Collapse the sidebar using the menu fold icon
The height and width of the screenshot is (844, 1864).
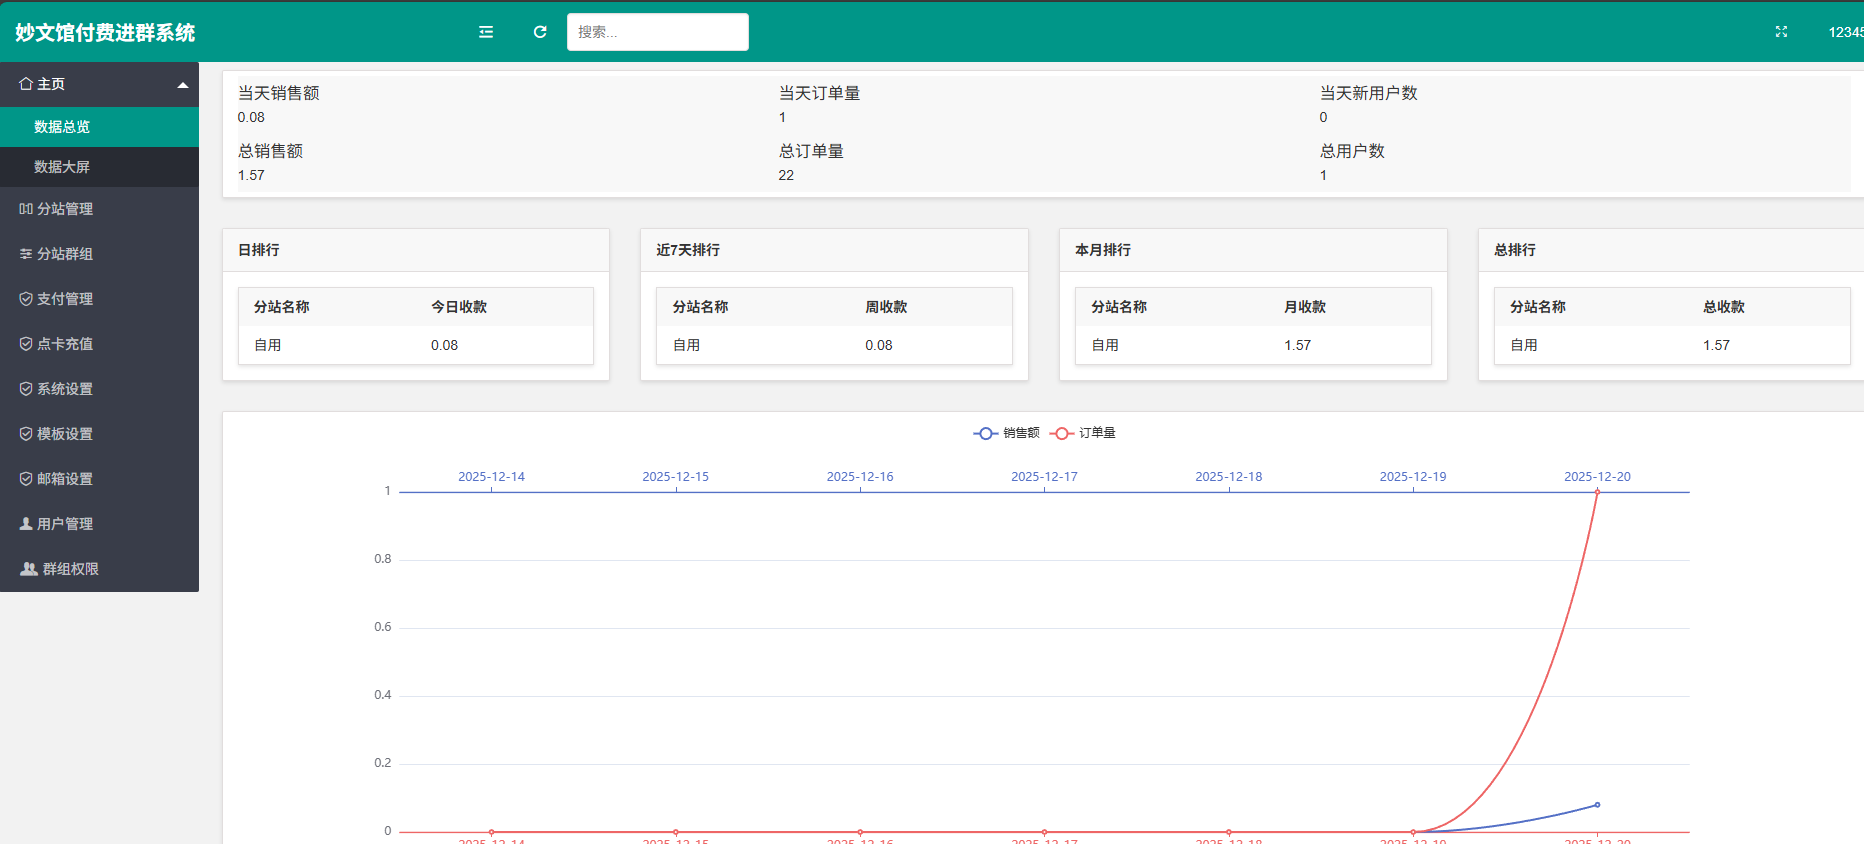[x=486, y=32]
